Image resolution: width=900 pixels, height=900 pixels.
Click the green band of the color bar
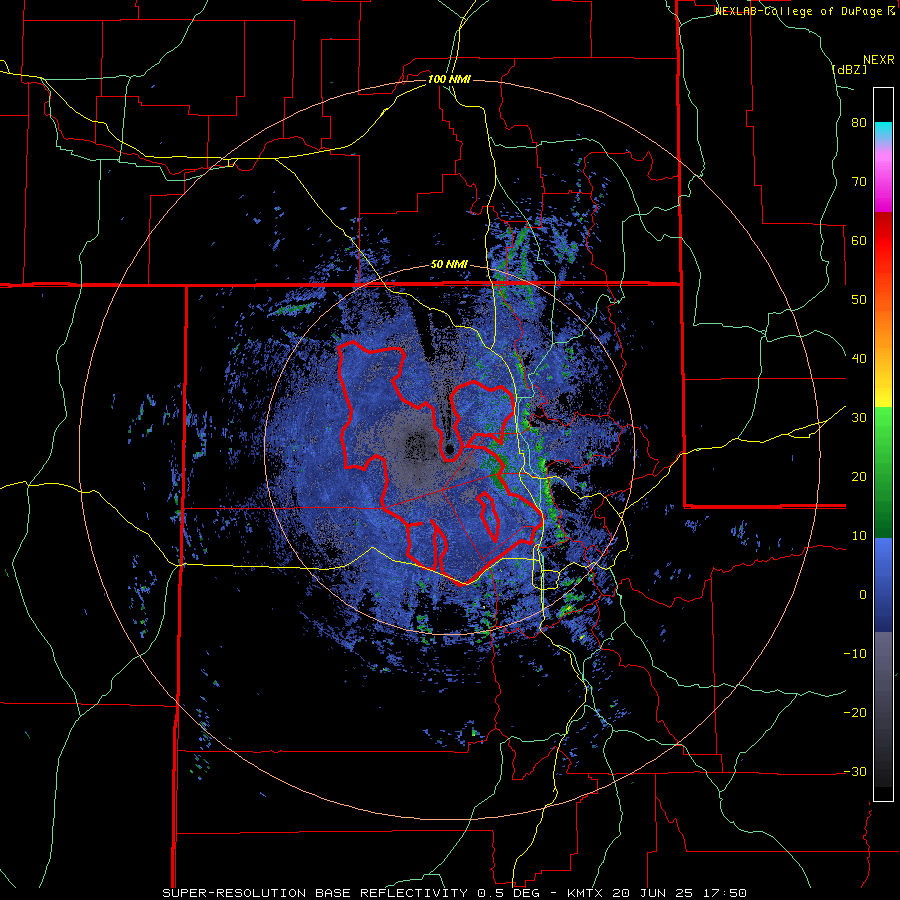[883, 472]
